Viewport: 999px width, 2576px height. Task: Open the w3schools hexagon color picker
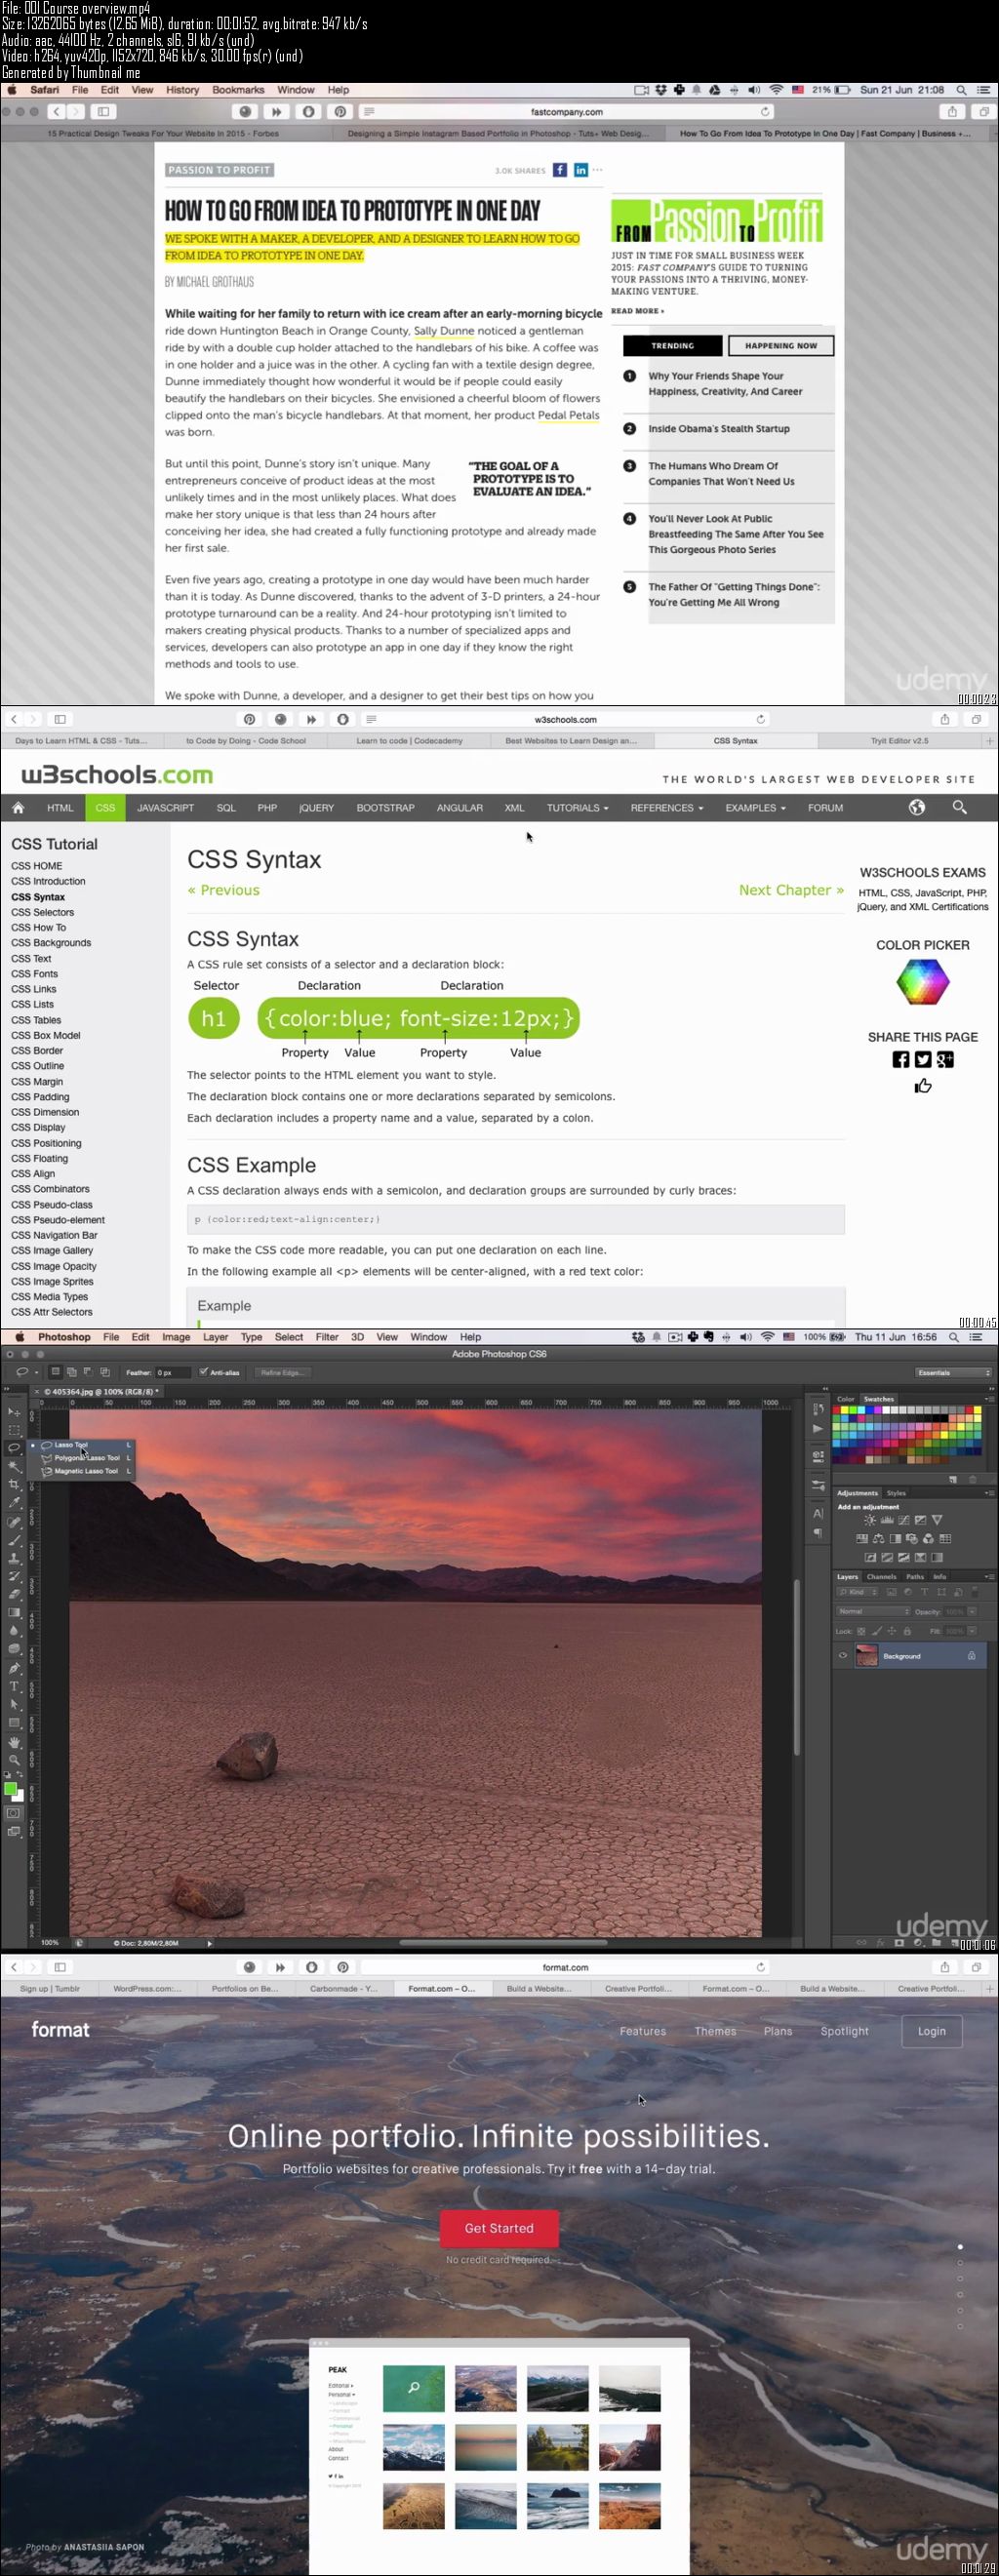click(923, 982)
